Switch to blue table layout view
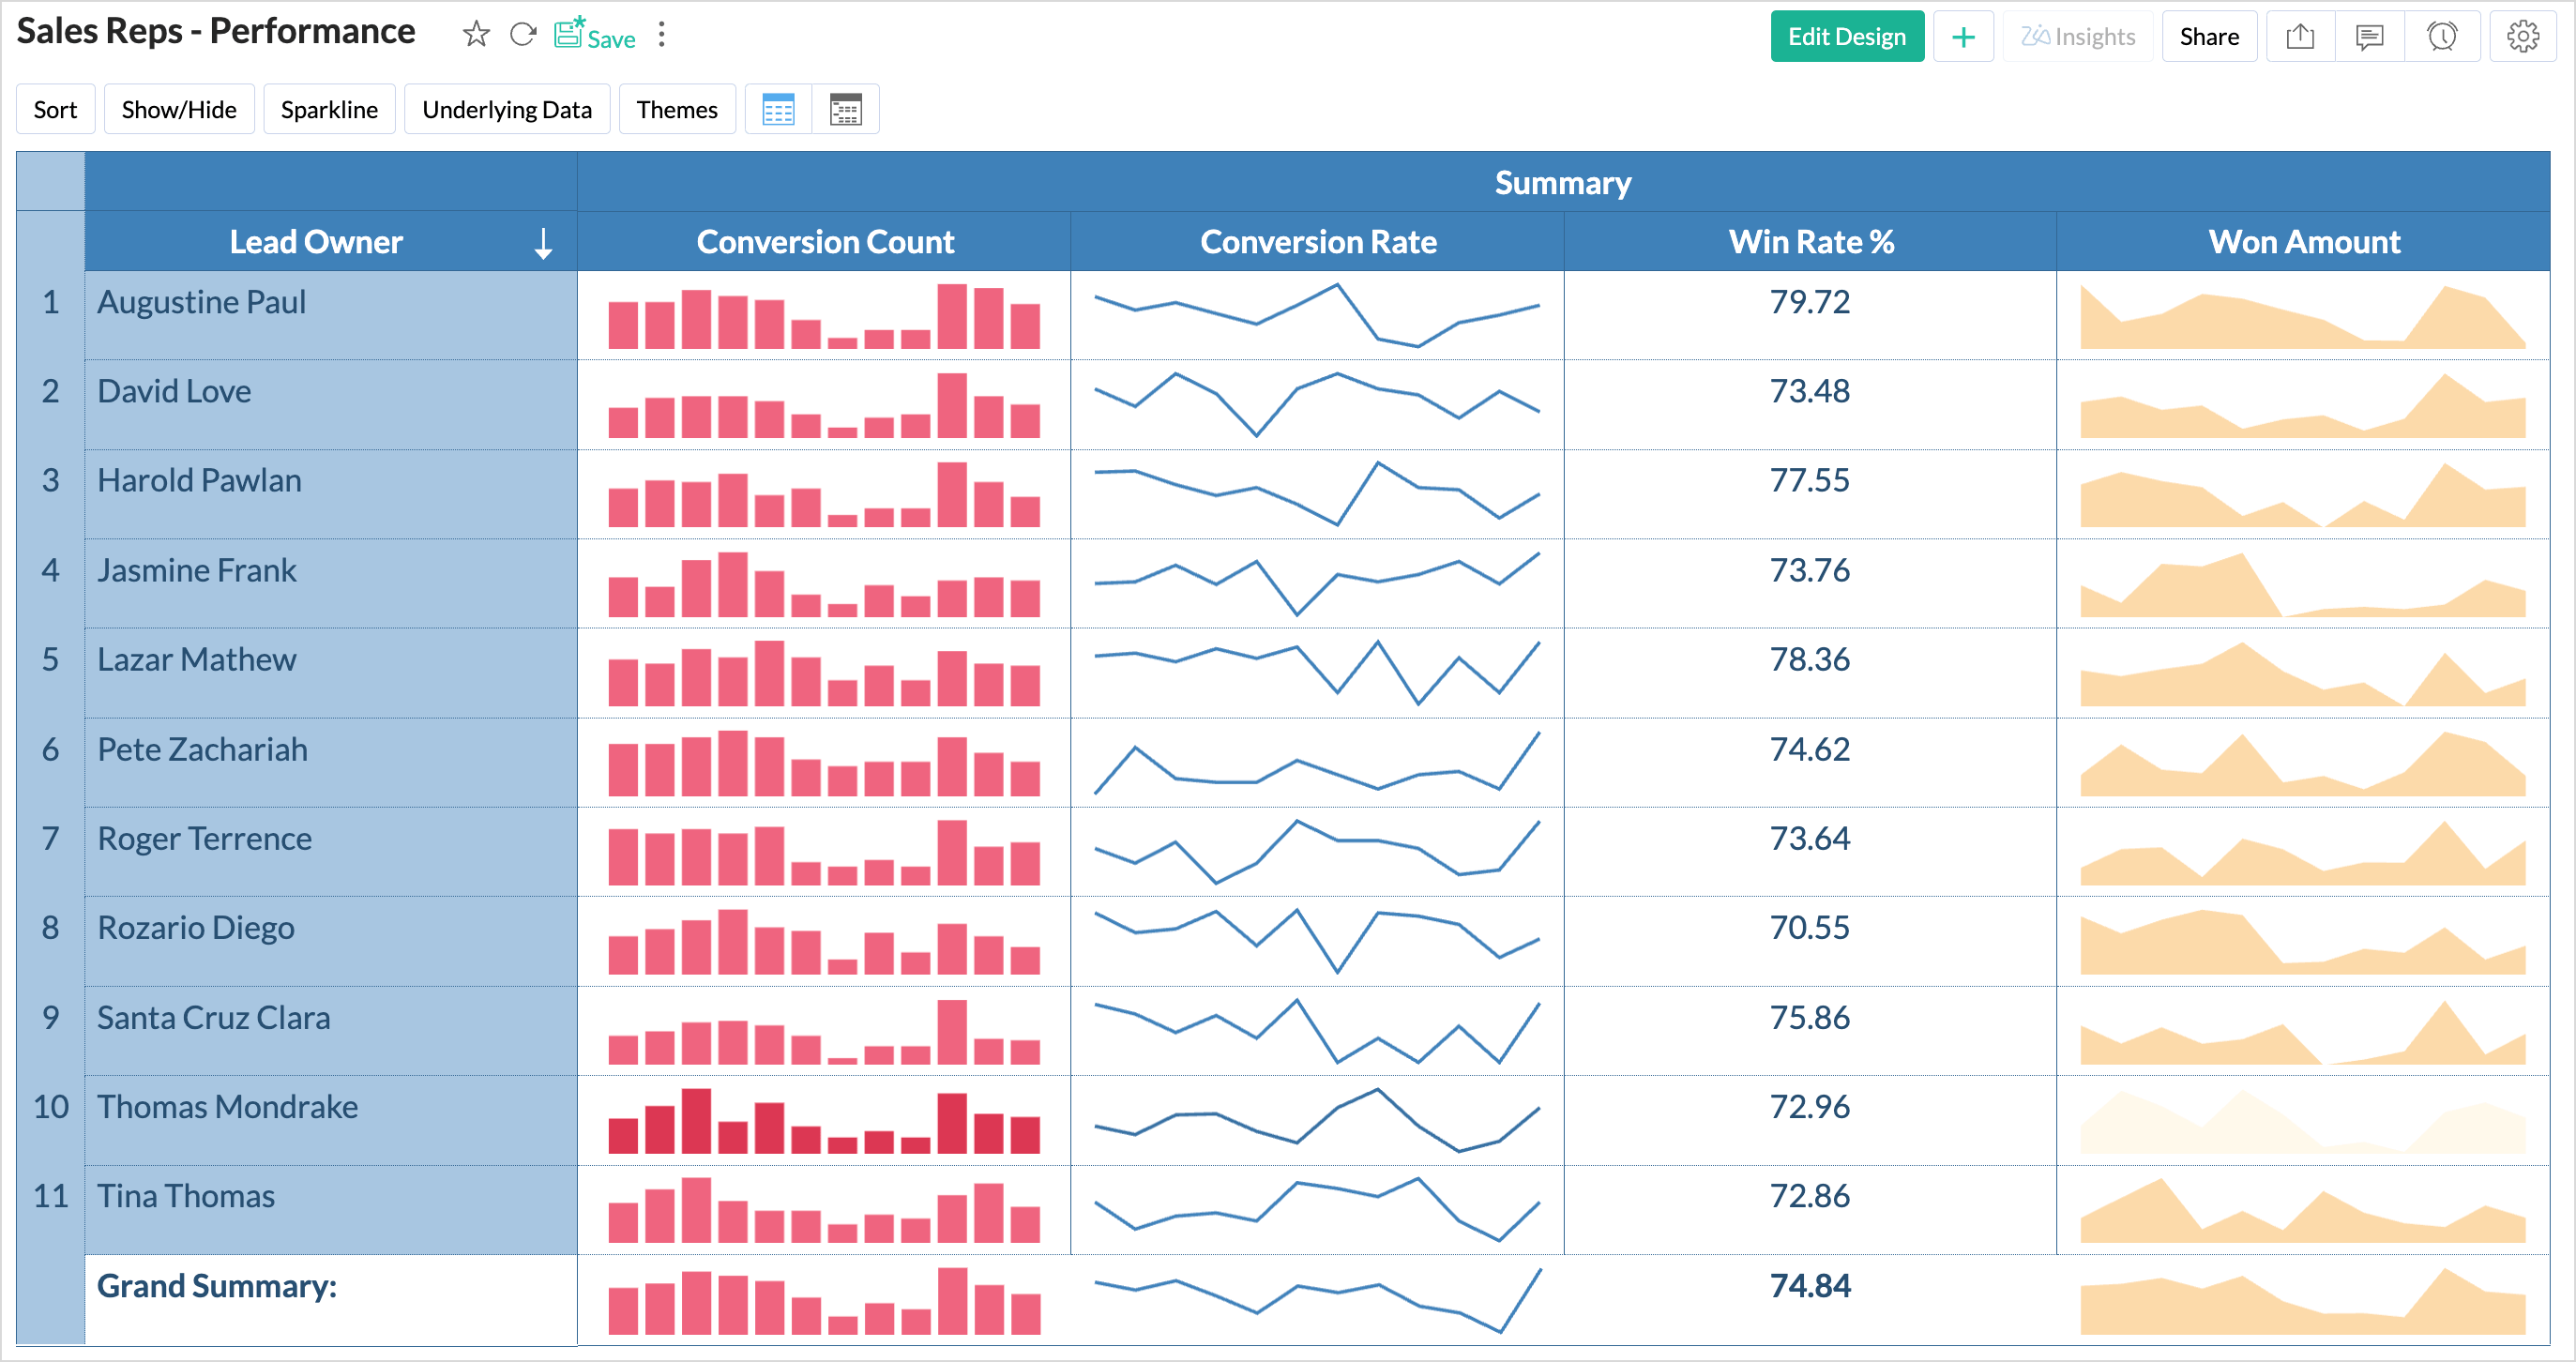Image resolution: width=2576 pixels, height=1362 pixels. [x=778, y=109]
